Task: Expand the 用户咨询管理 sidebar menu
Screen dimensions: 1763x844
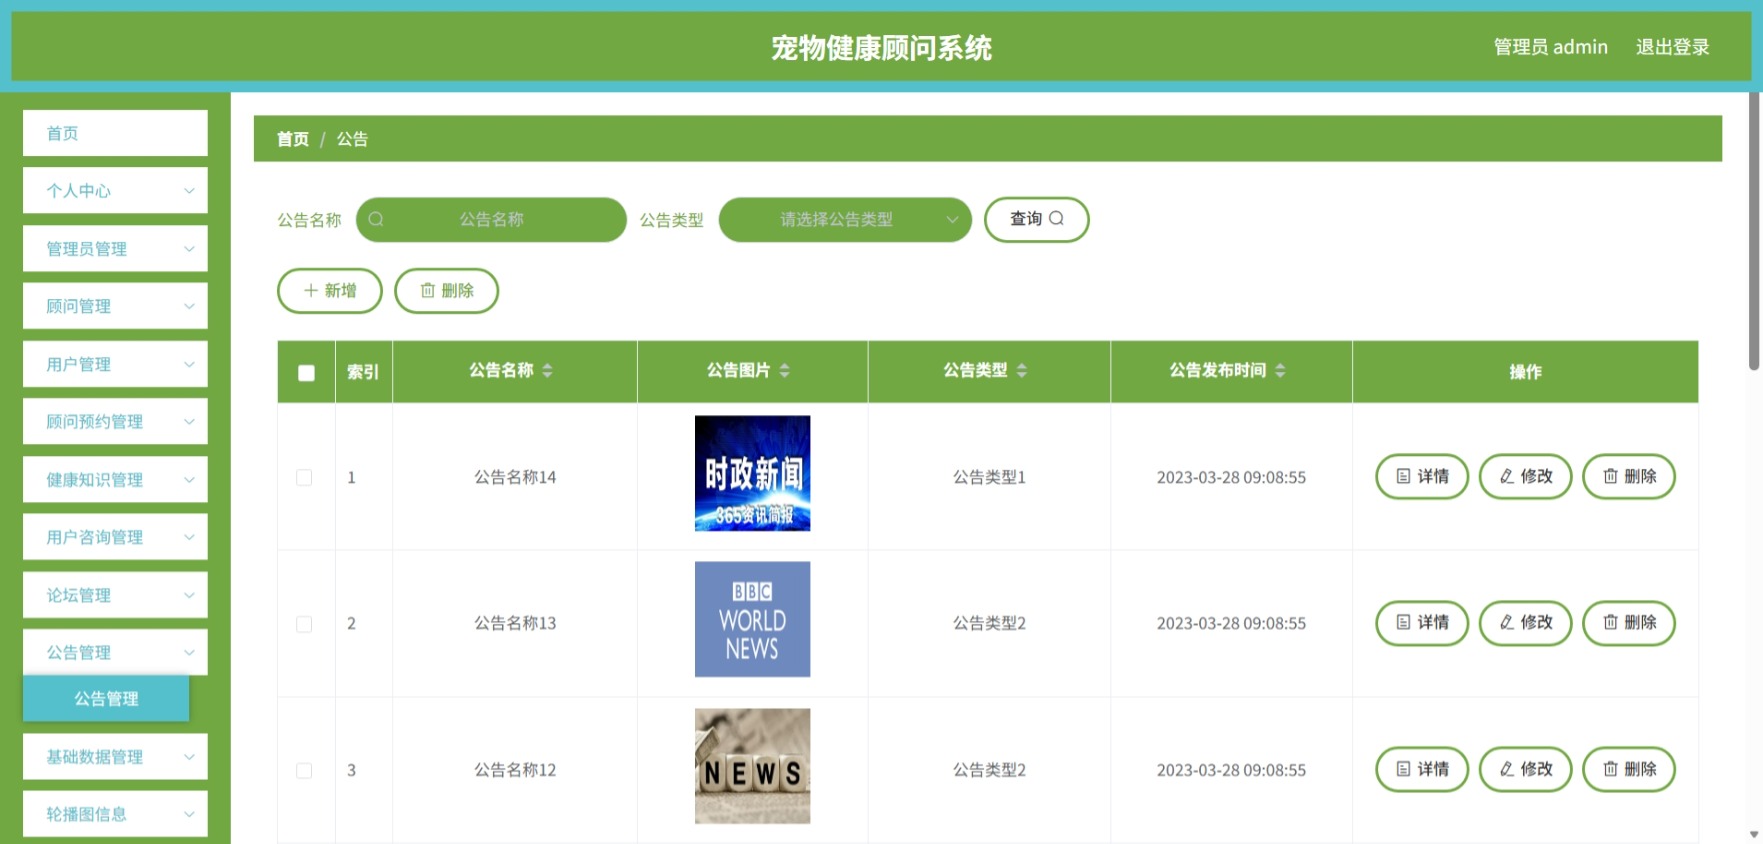Action: (115, 537)
